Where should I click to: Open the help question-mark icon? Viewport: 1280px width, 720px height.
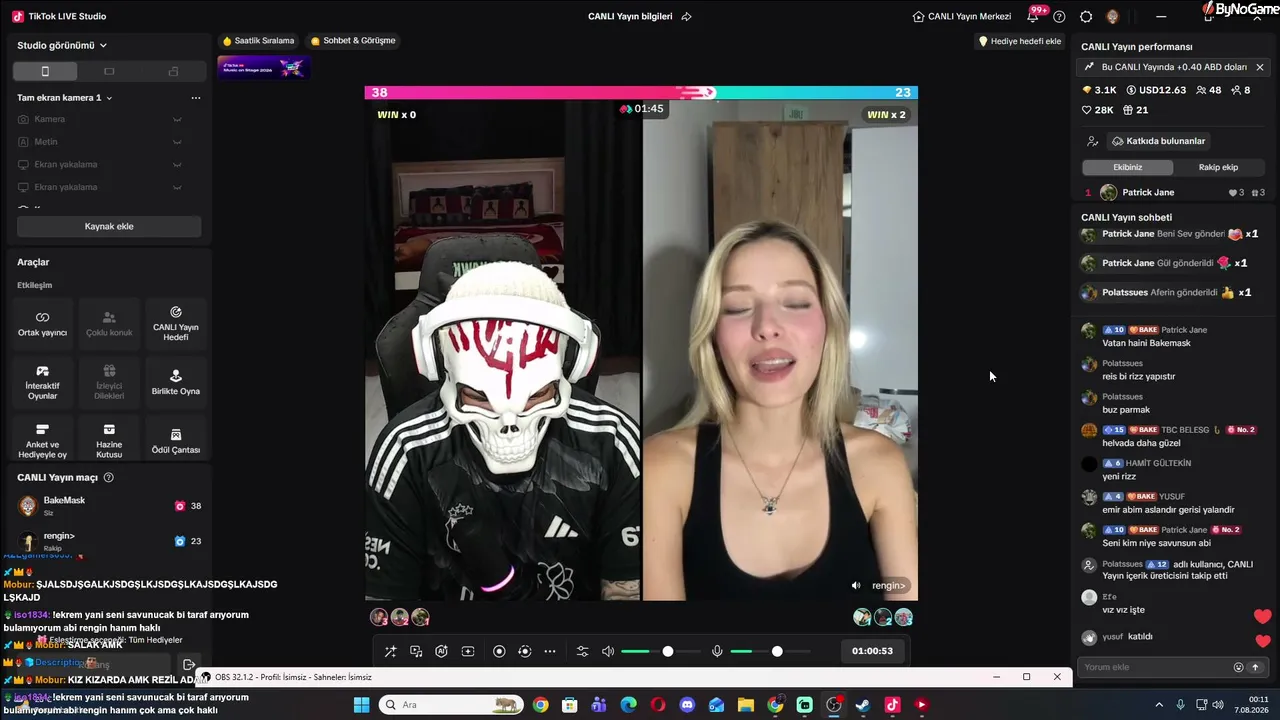(x=1059, y=16)
